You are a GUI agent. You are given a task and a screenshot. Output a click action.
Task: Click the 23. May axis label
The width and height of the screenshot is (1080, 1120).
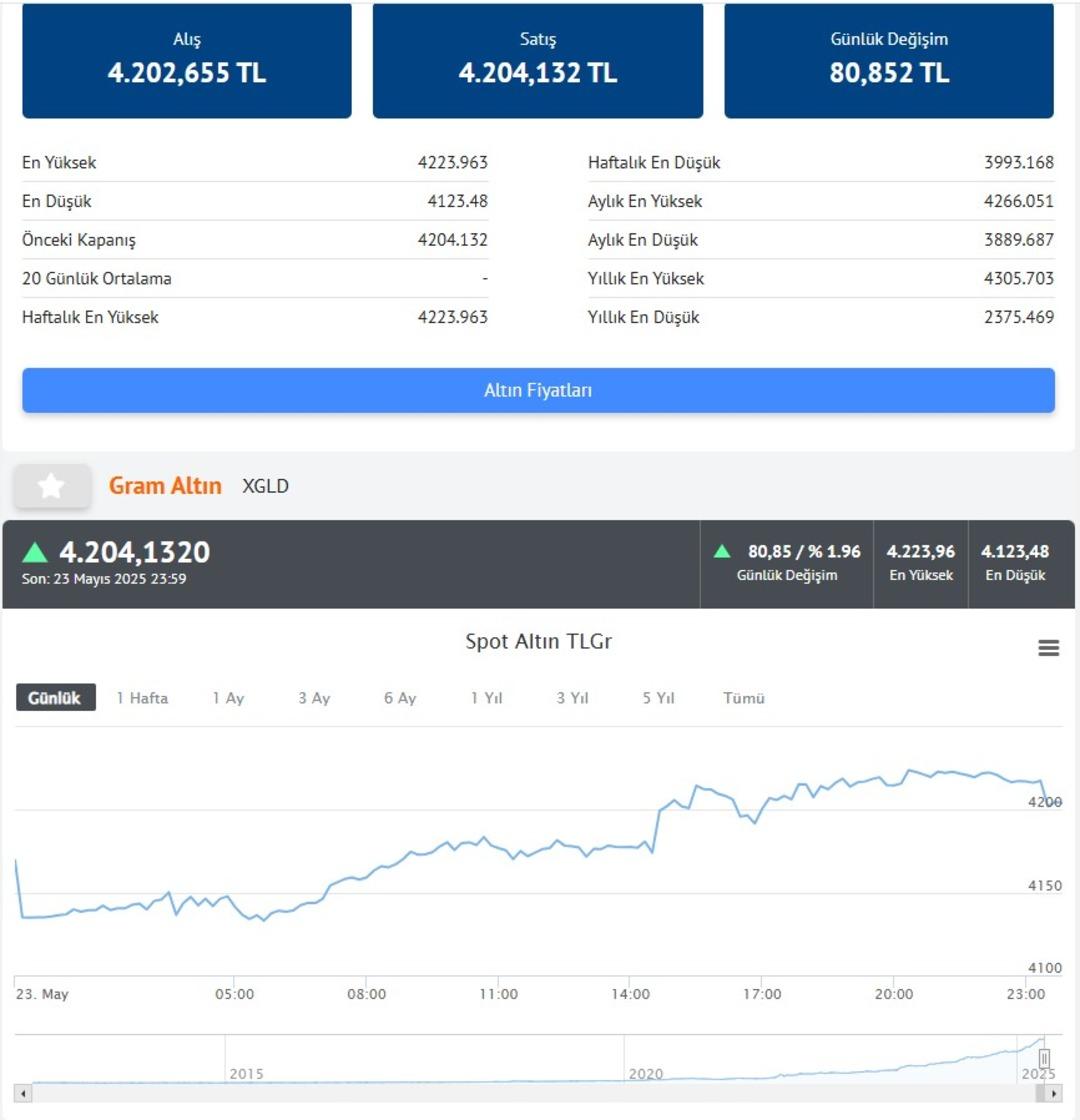click(x=42, y=994)
